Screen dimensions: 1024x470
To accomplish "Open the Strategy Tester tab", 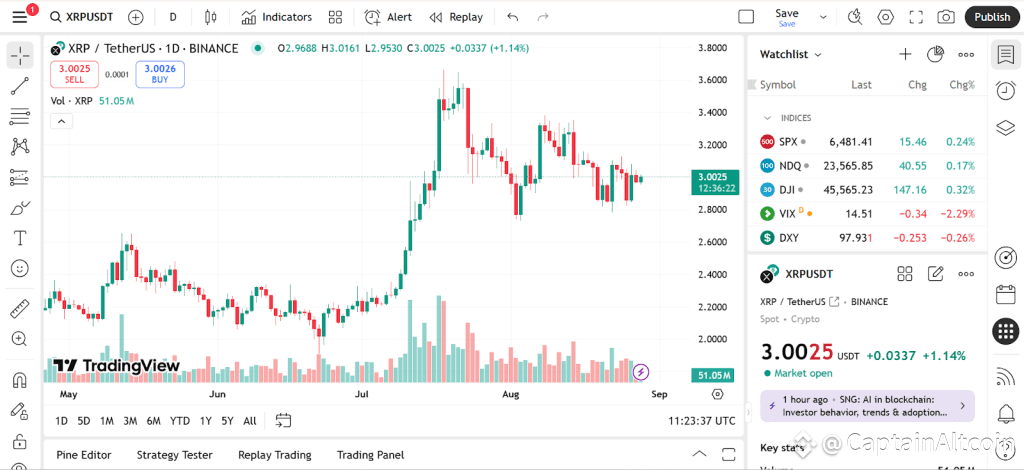I will (x=174, y=455).
